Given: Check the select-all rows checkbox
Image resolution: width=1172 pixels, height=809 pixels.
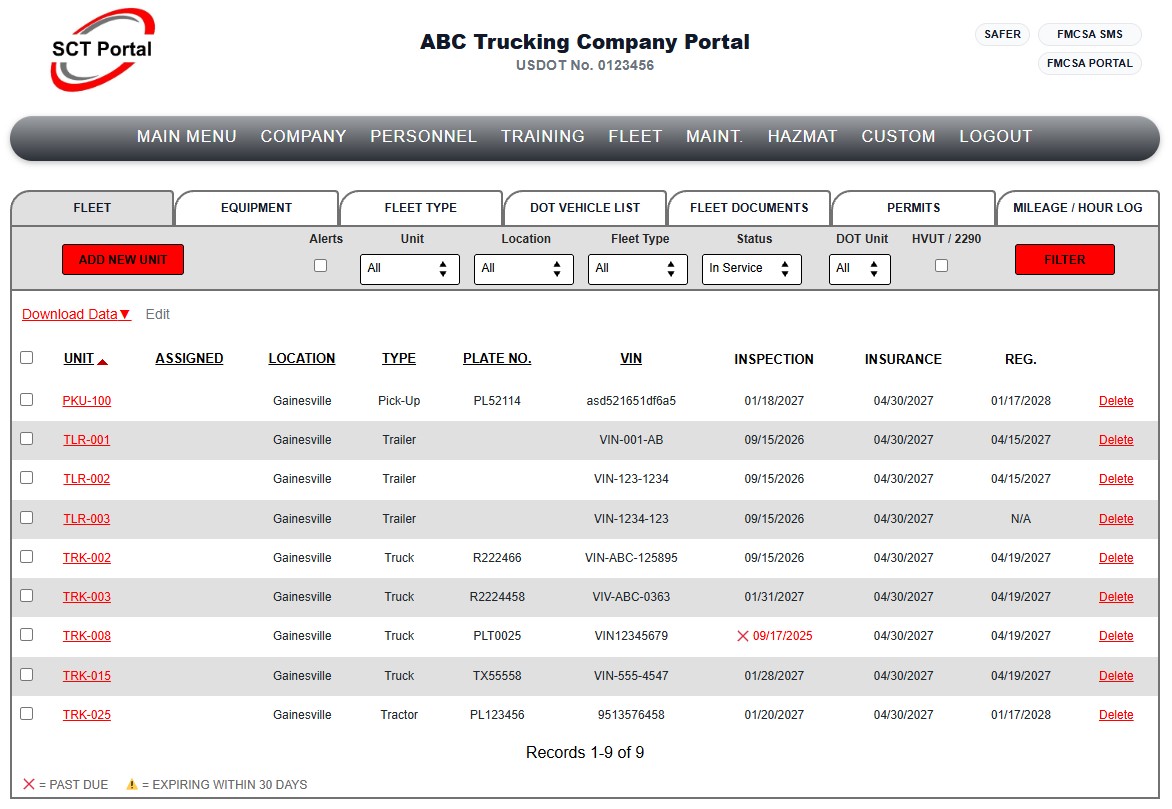Looking at the screenshot, I should [x=27, y=357].
